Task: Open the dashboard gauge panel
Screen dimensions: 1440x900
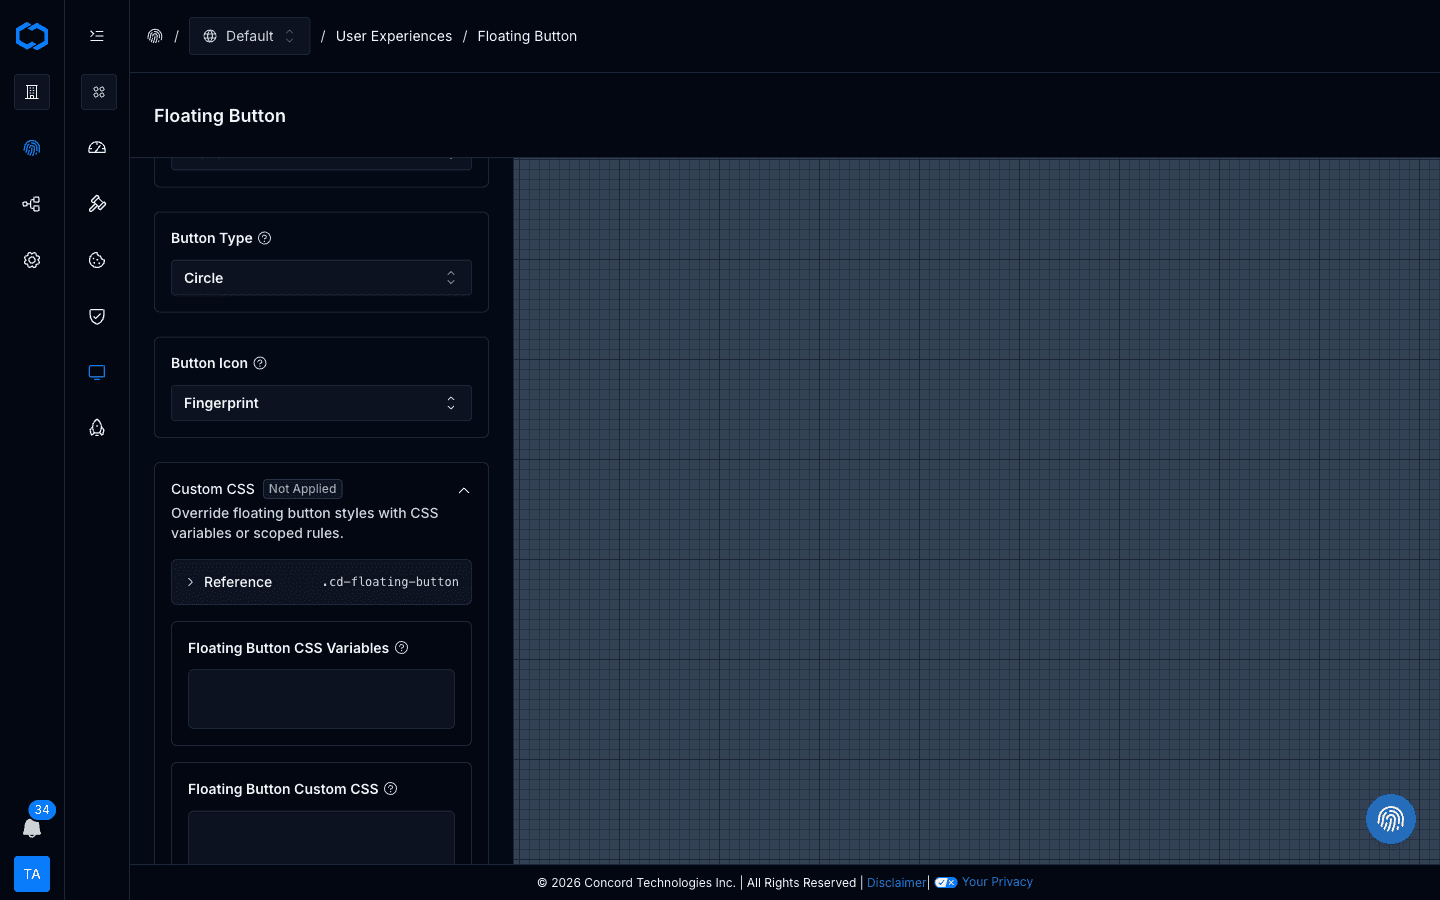Action: 97,147
